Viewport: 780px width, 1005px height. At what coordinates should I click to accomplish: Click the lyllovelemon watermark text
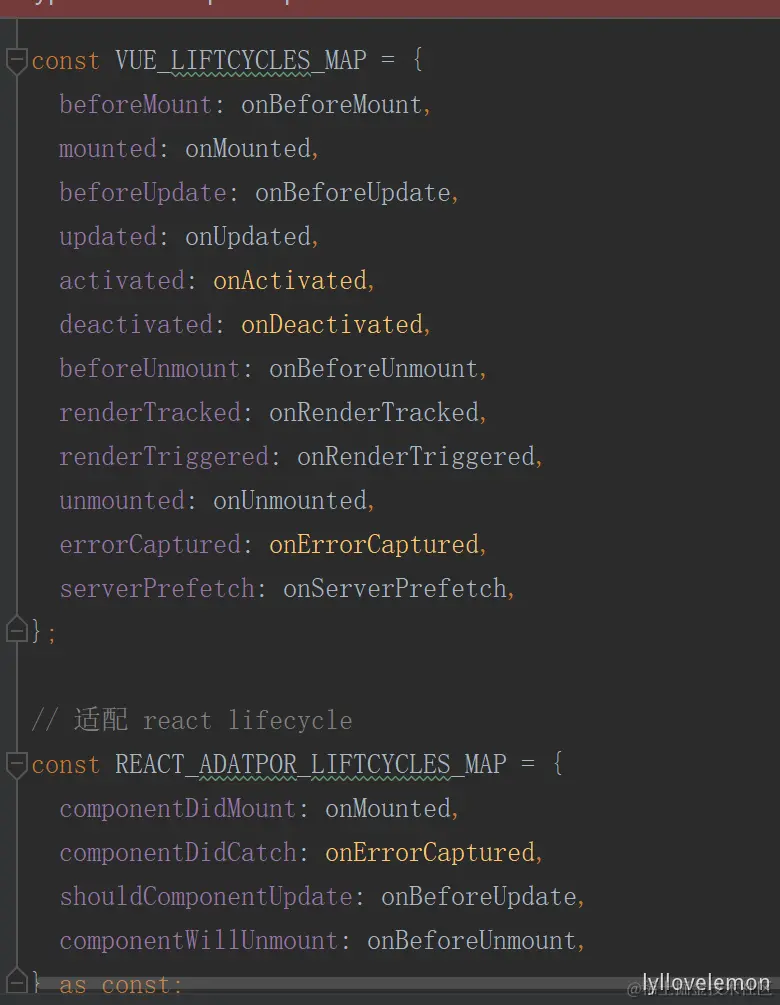click(x=706, y=983)
